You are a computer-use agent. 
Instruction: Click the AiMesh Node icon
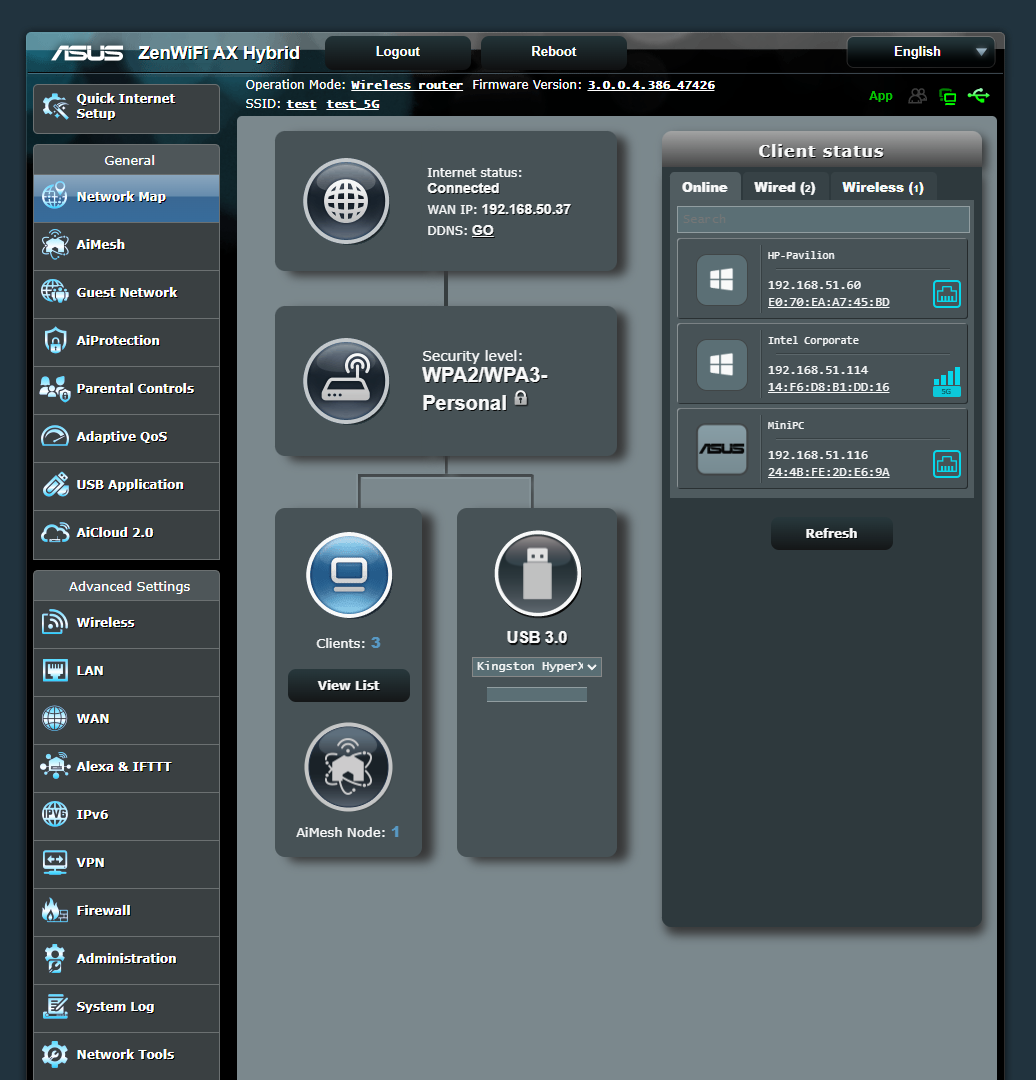pos(348,767)
